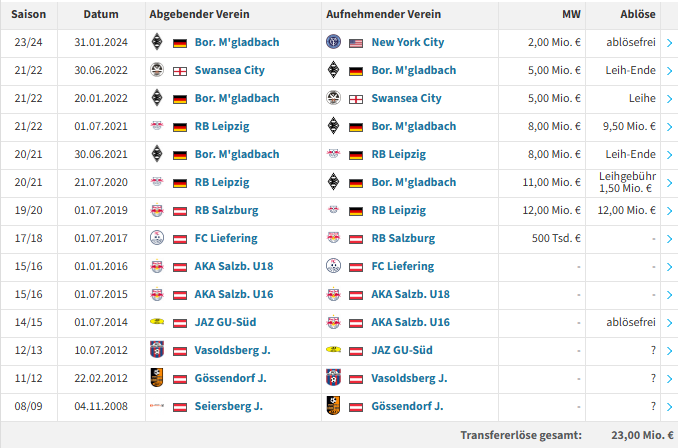The height and width of the screenshot is (448, 678).
Task: Open RB Salzburg link in the 01.07.2019 row
Action: (226, 210)
